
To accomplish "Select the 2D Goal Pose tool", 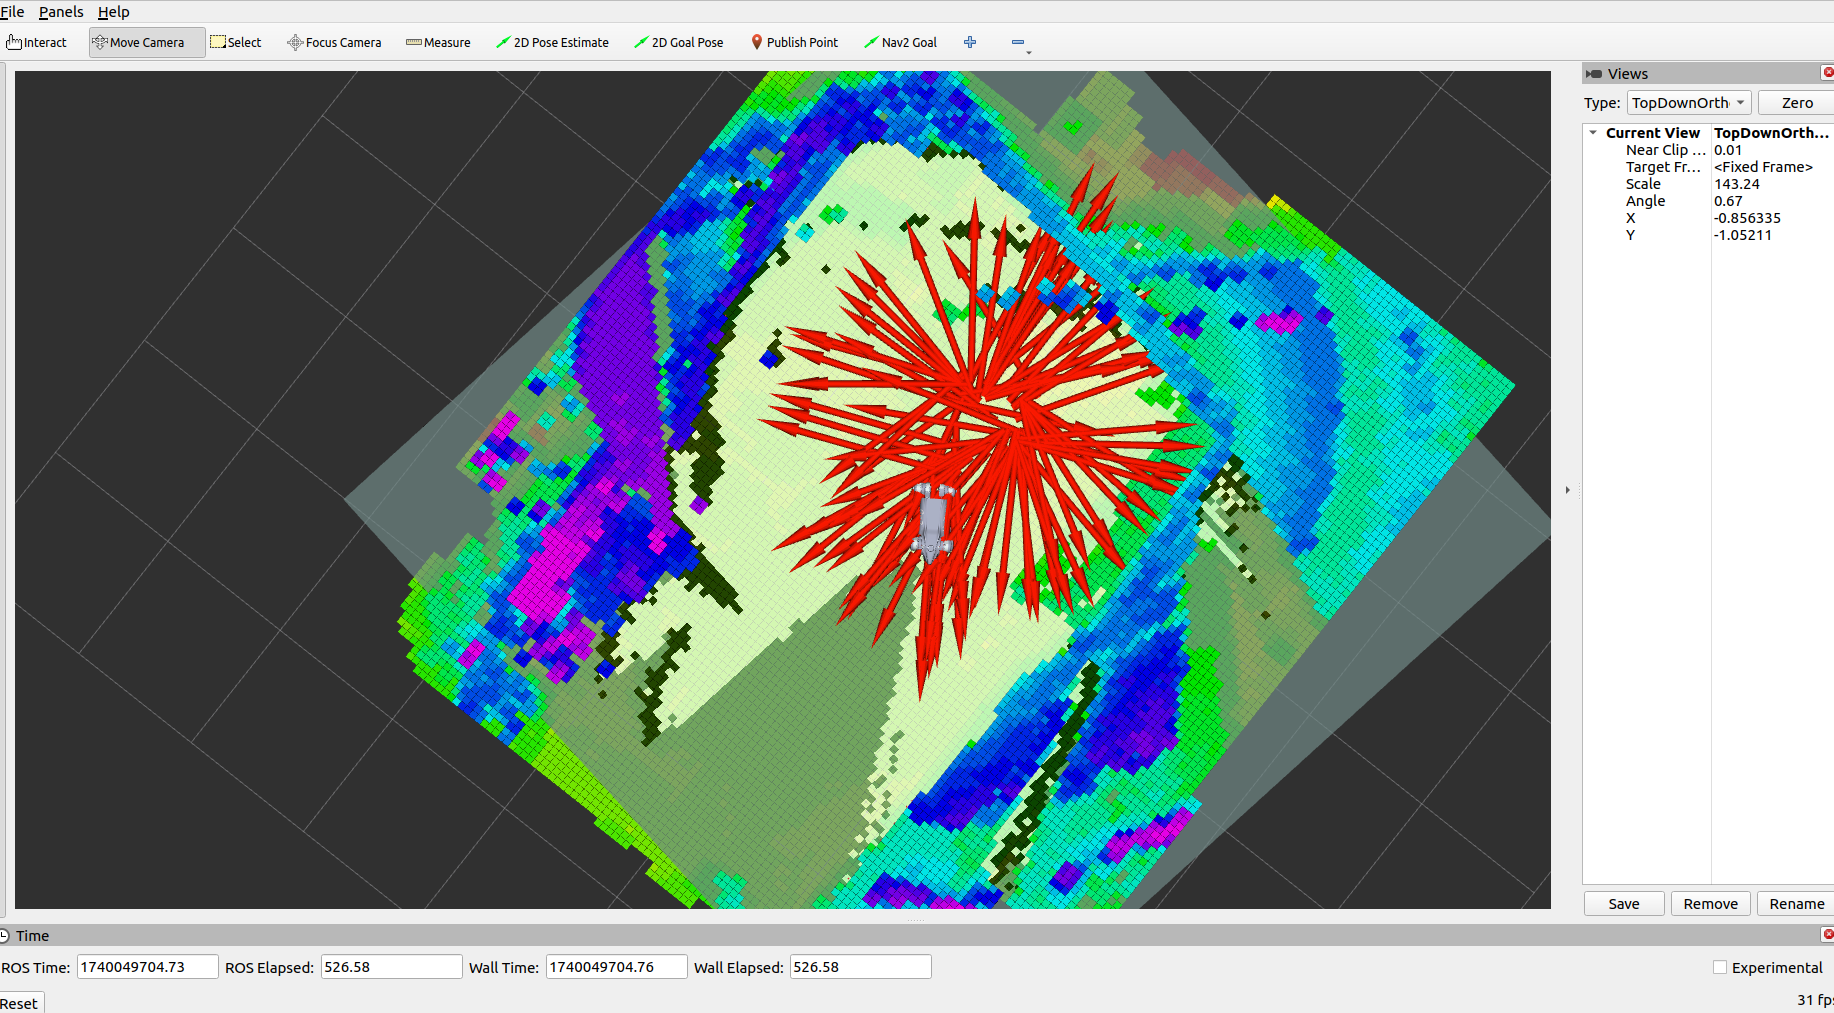I will [679, 42].
